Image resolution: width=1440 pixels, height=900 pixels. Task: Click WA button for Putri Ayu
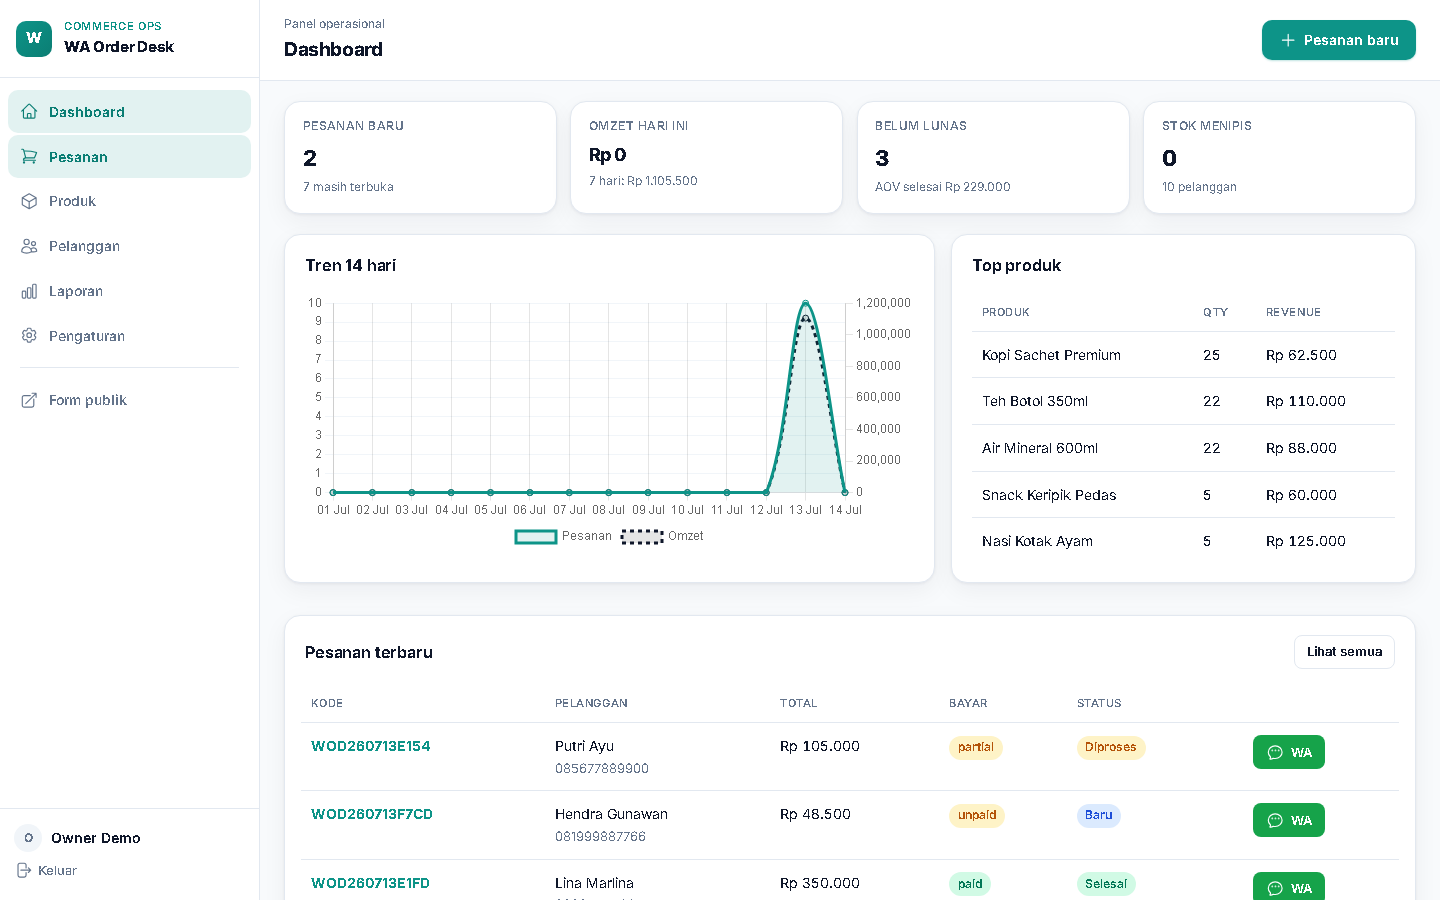pyautogui.click(x=1288, y=752)
